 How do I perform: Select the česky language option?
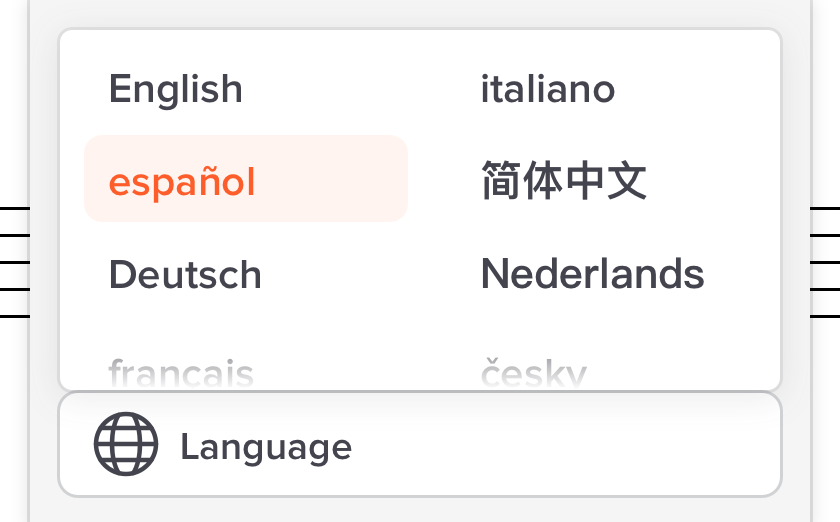coord(533,374)
